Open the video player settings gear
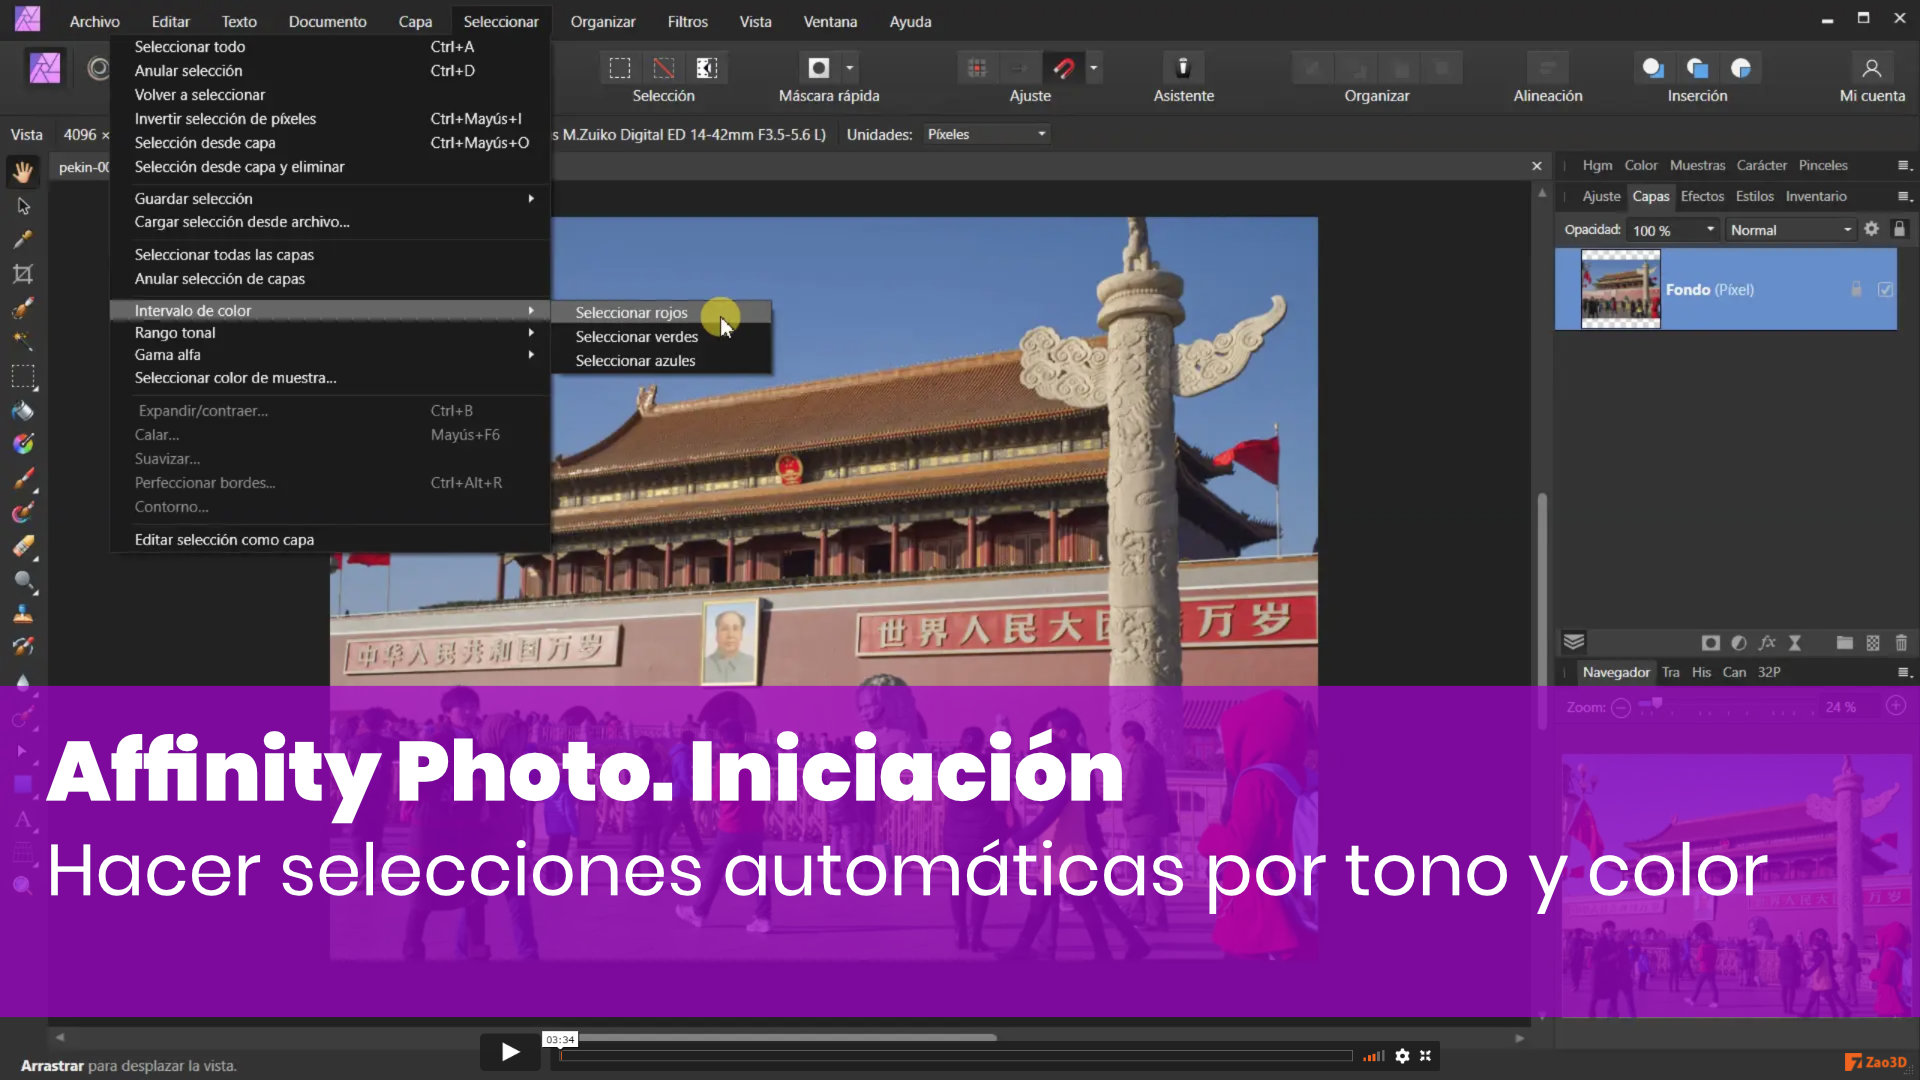This screenshot has width=1920, height=1080. (x=1402, y=1055)
